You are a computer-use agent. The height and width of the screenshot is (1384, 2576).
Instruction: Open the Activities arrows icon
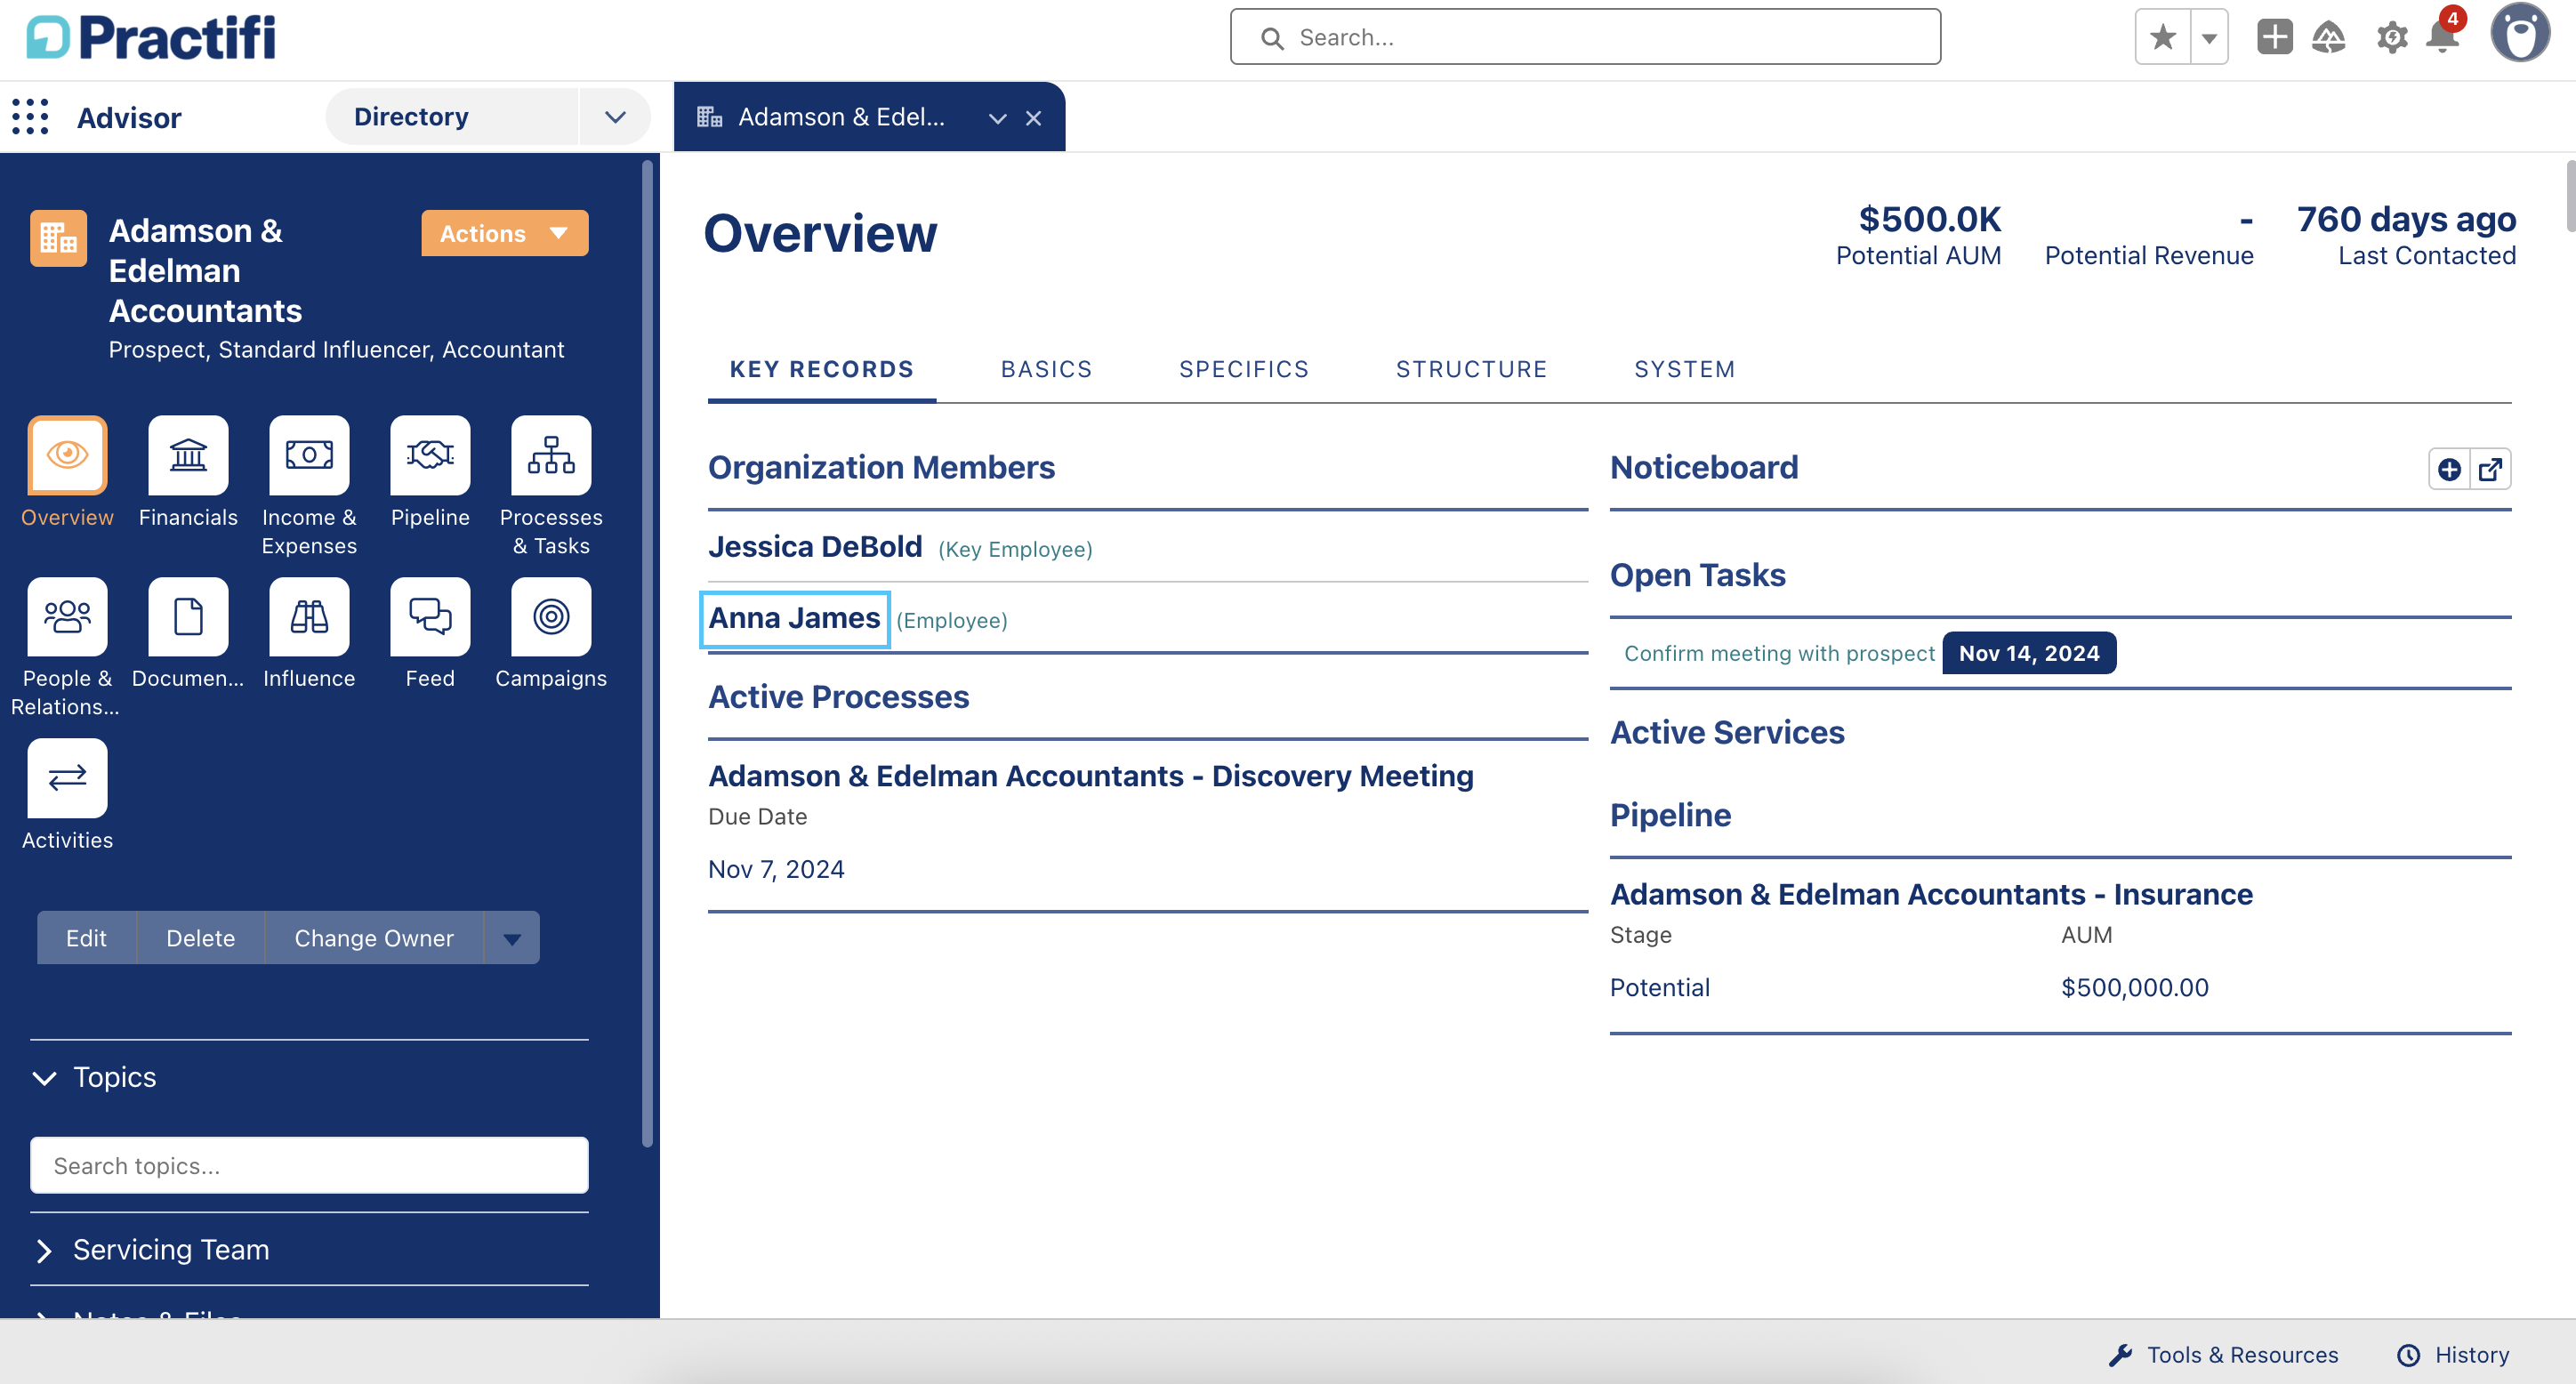(x=67, y=778)
